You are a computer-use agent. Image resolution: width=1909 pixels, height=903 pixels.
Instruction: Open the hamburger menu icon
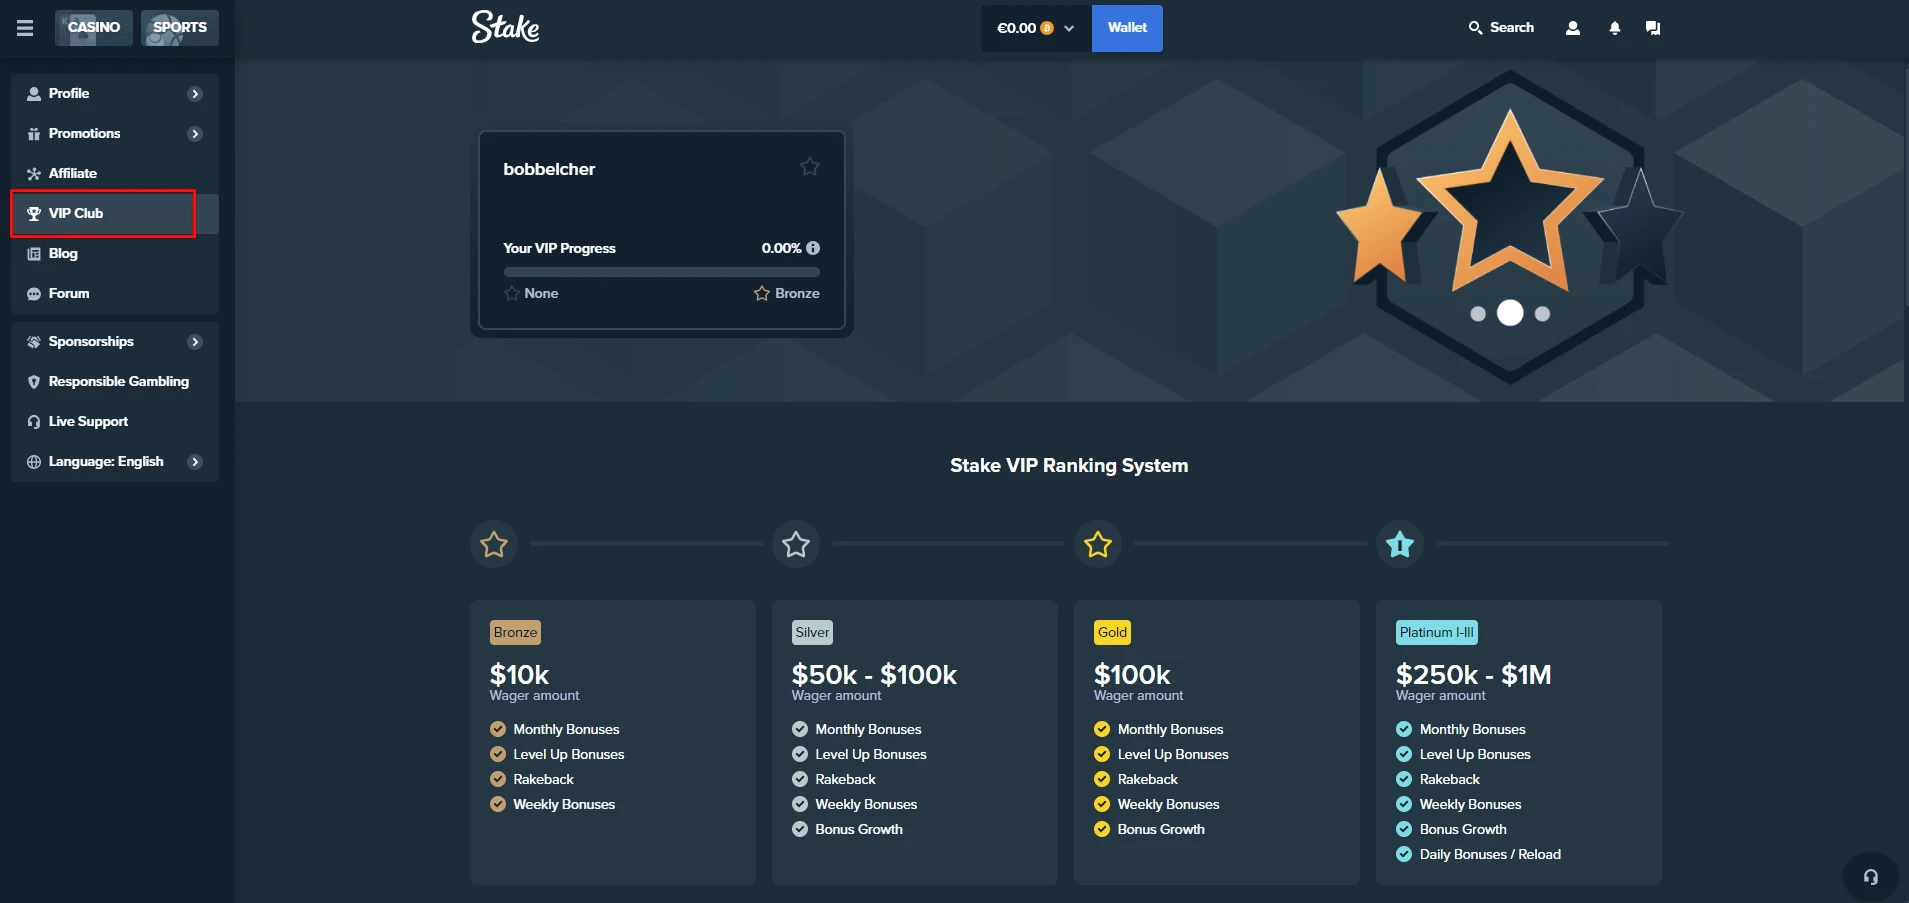[x=25, y=28]
